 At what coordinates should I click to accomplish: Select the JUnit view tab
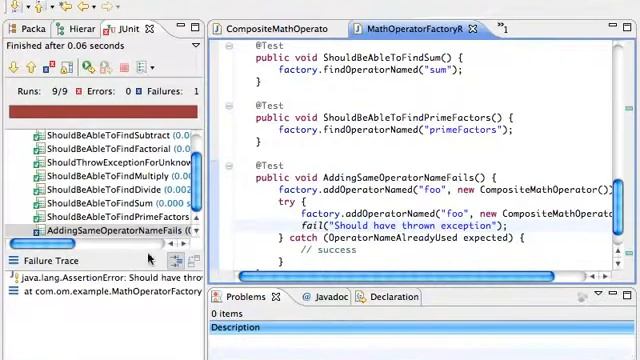point(122,29)
